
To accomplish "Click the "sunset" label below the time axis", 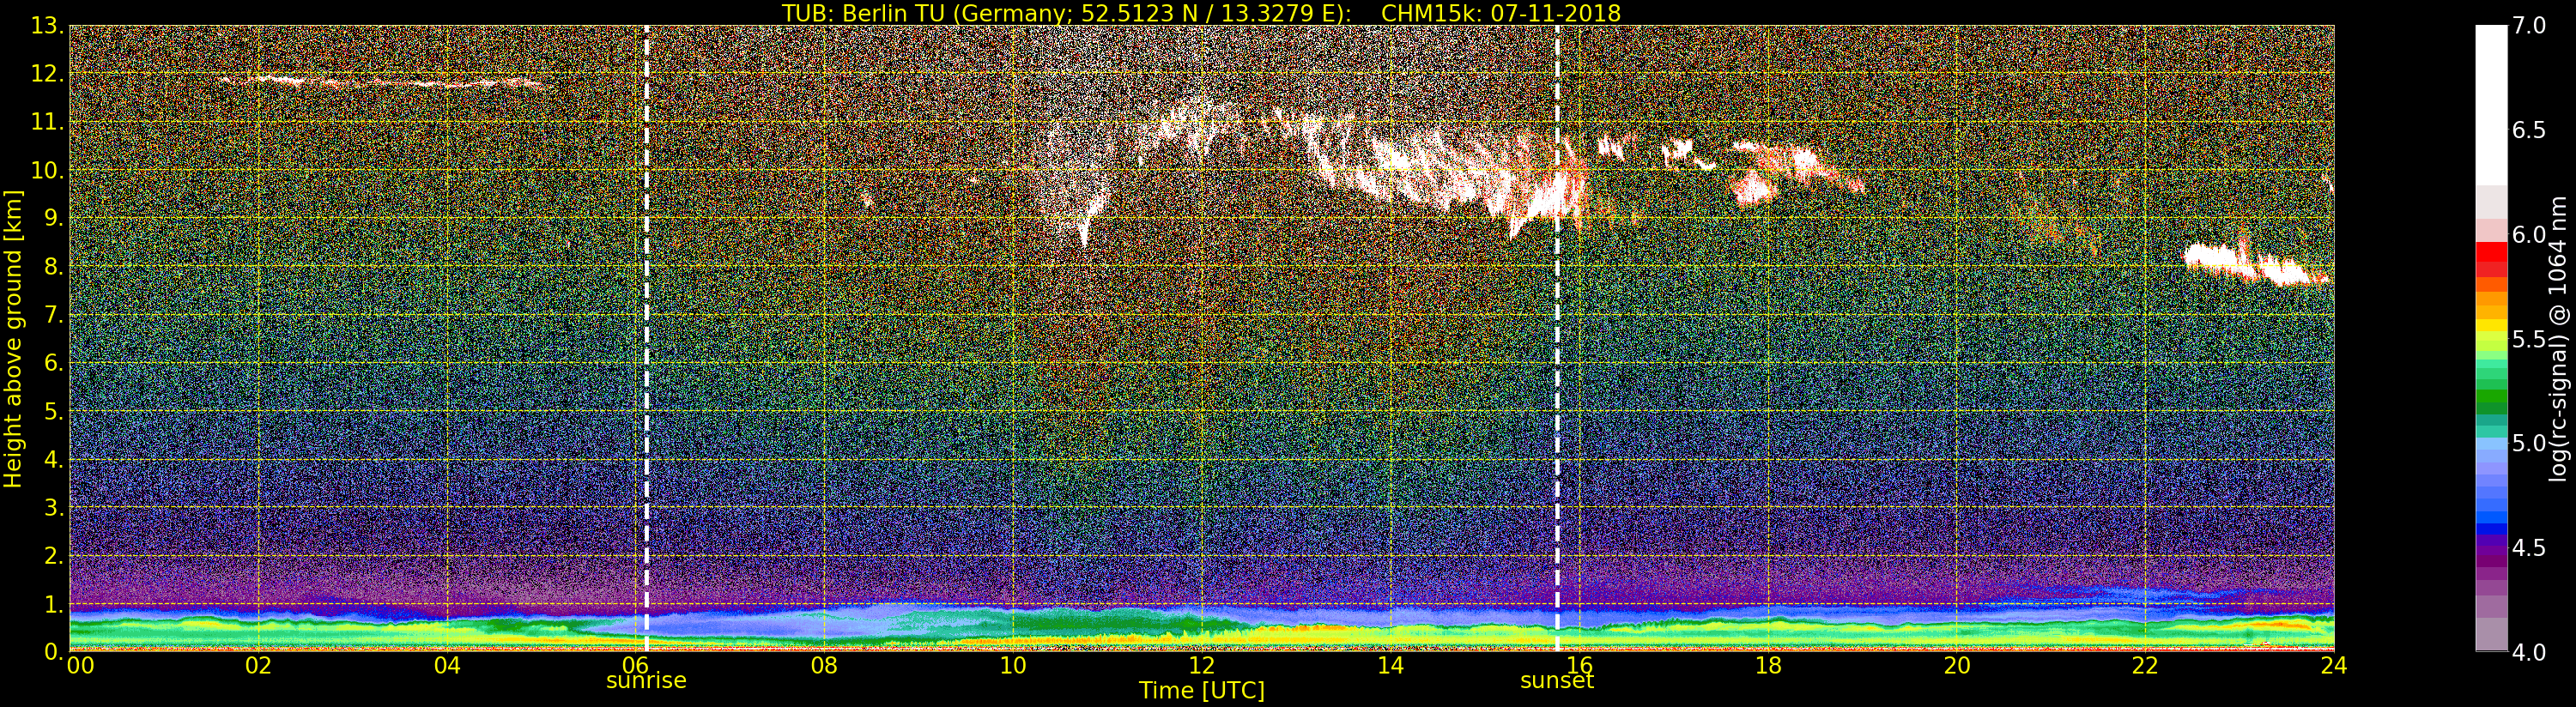I will (x=1556, y=681).
